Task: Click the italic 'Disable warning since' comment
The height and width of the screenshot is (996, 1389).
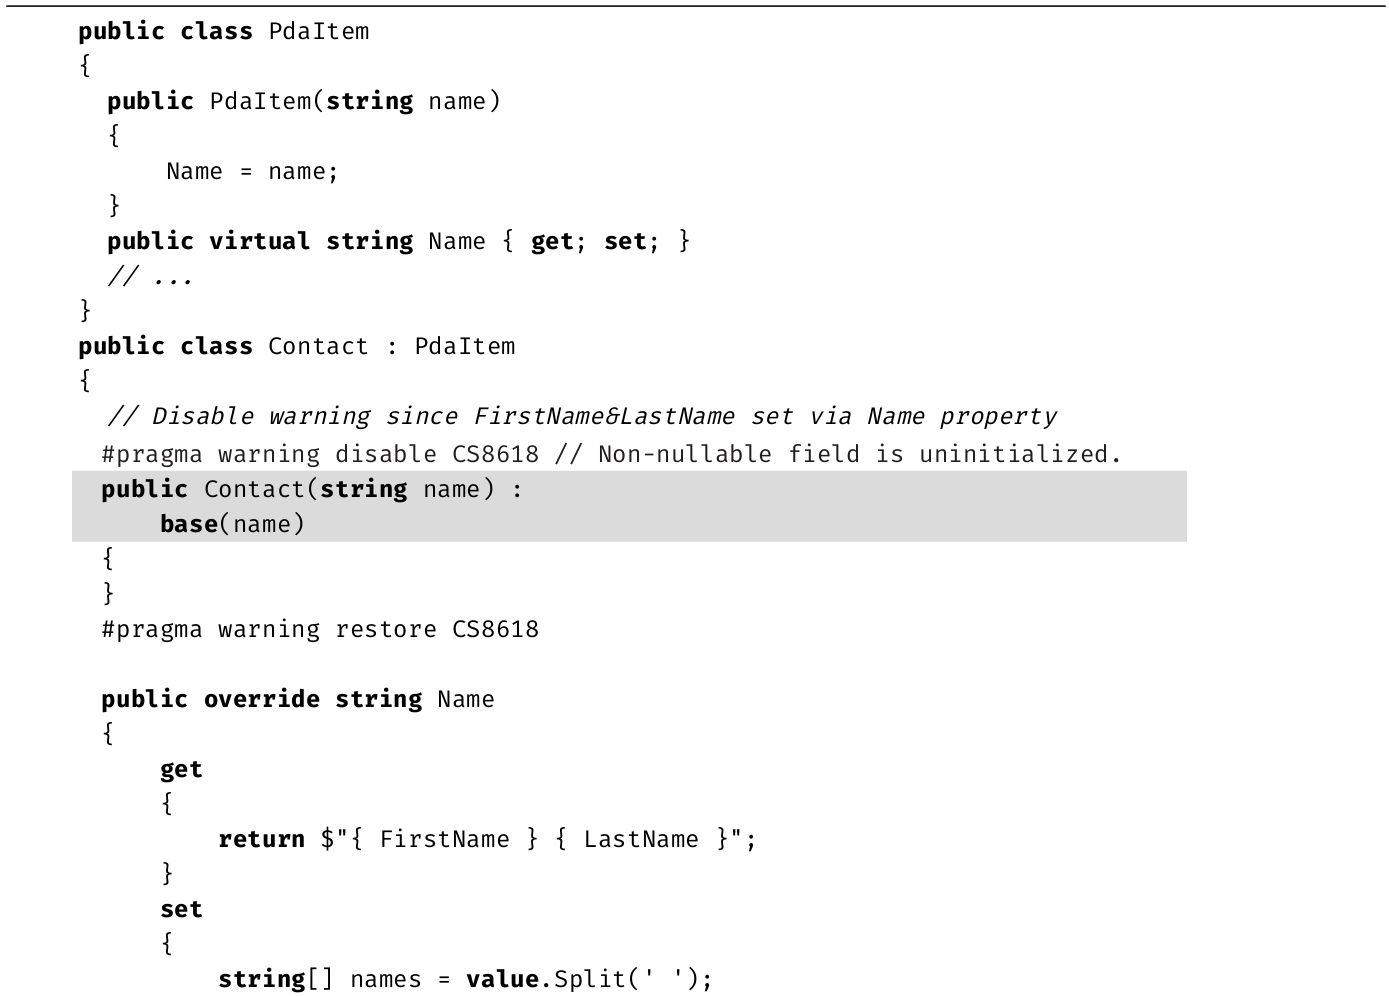Action: tap(261, 416)
